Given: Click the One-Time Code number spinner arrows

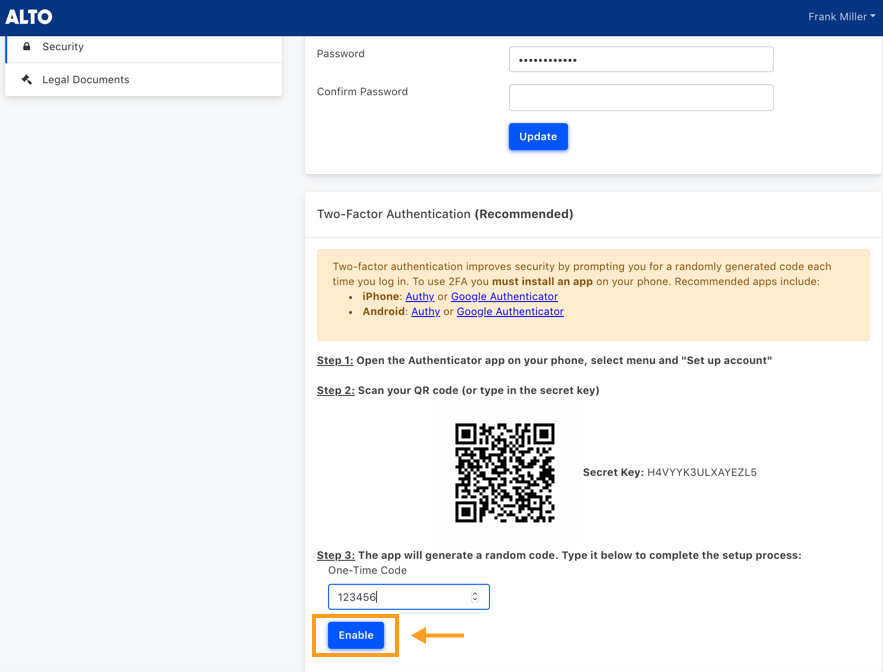Looking at the screenshot, I should pos(475,597).
